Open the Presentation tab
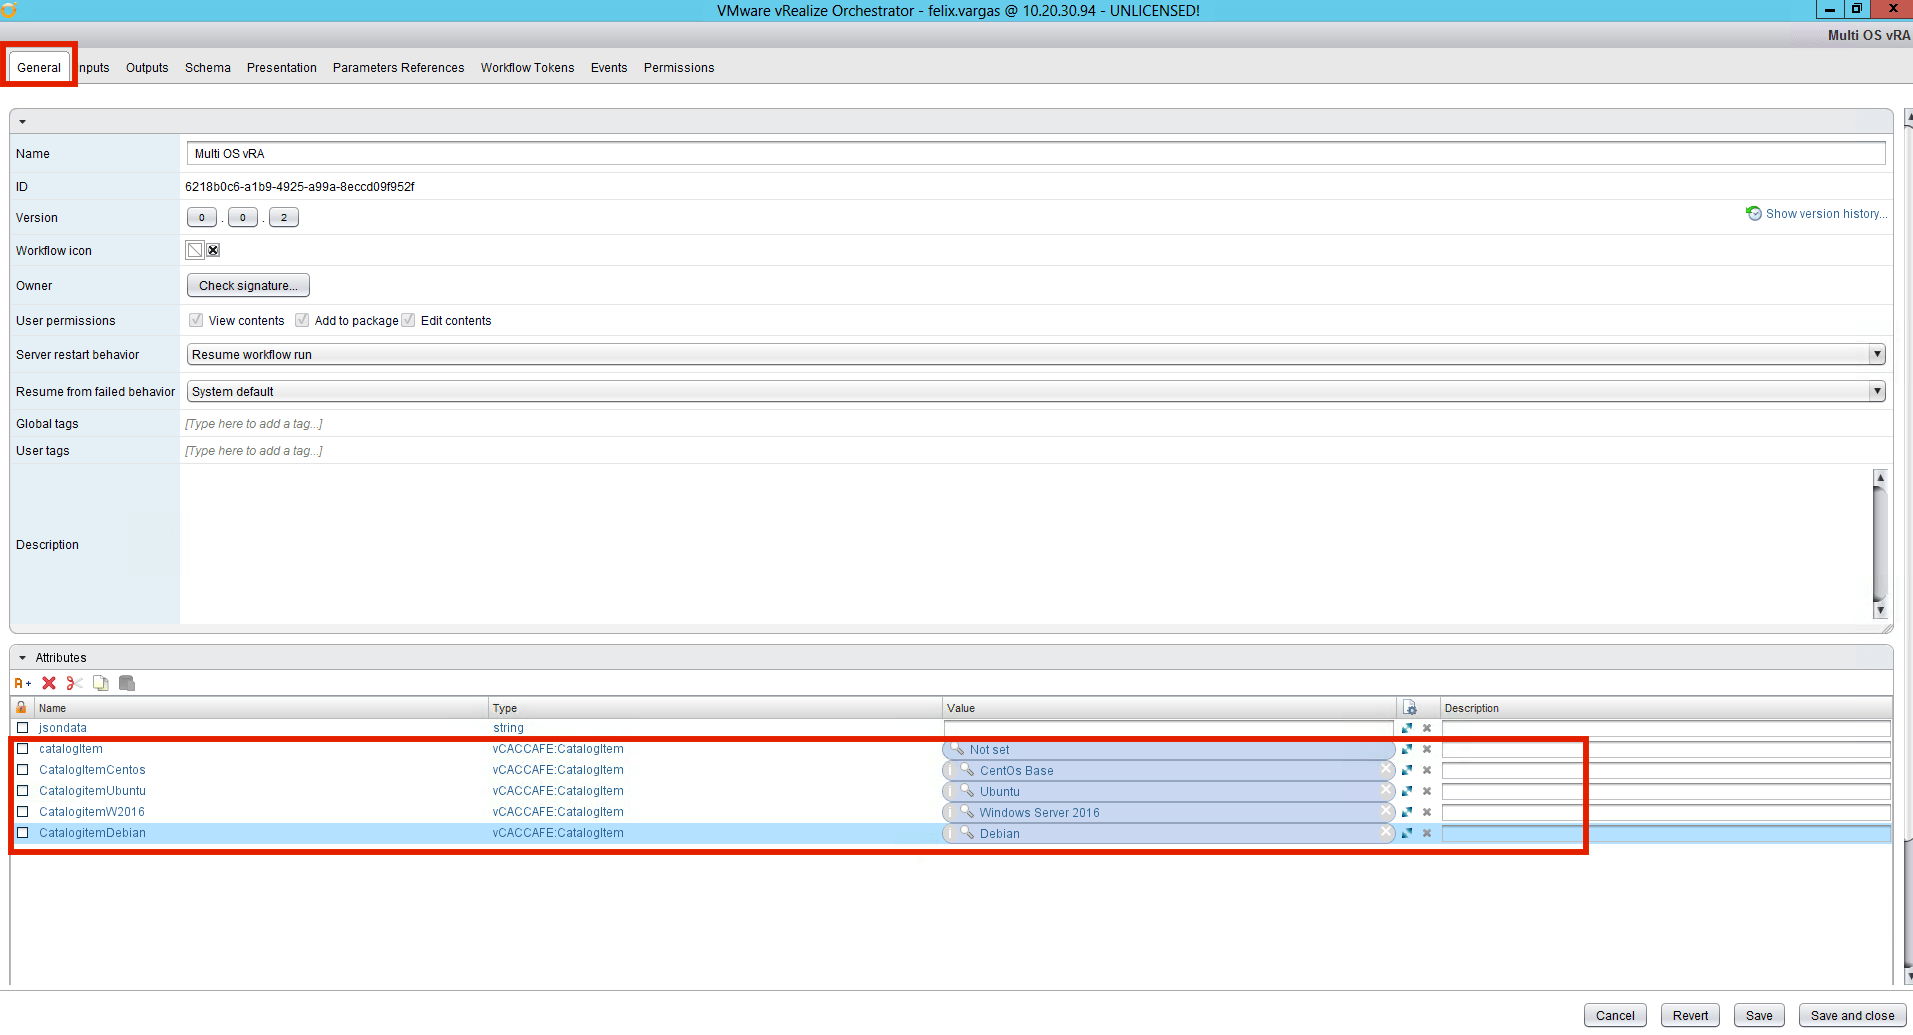This screenshot has height=1035, width=1913. (282, 68)
